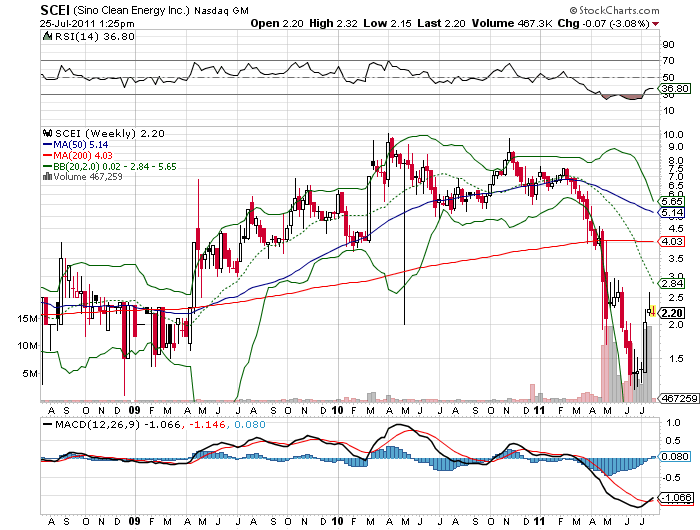Click the '10.0' price axis label
The height and width of the screenshot is (530, 700).
click(x=673, y=135)
